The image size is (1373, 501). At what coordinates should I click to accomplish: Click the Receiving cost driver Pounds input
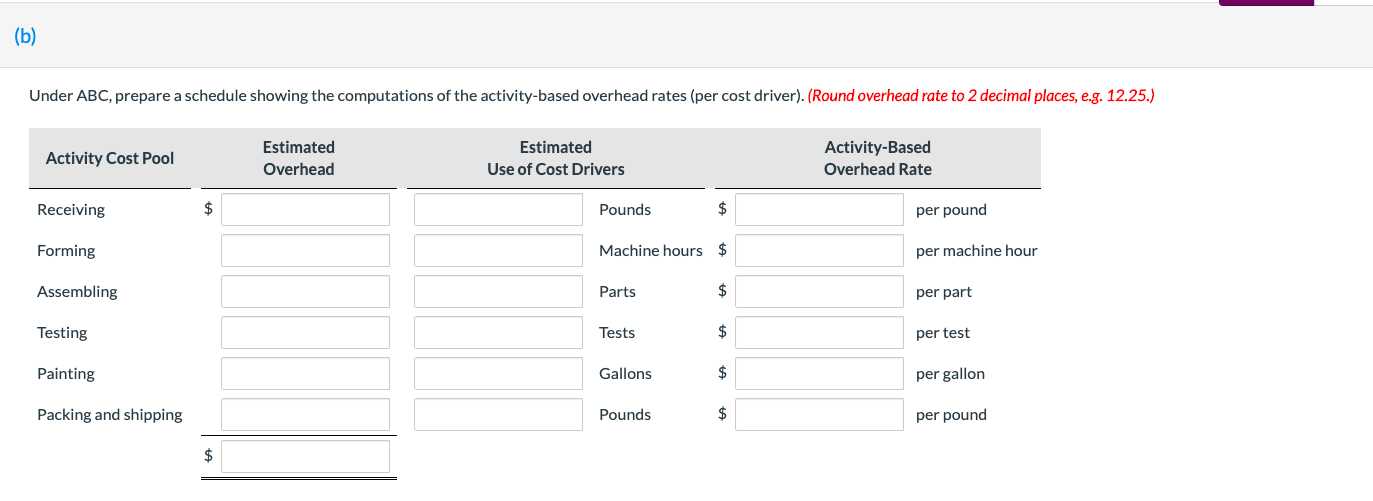(498, 210)
